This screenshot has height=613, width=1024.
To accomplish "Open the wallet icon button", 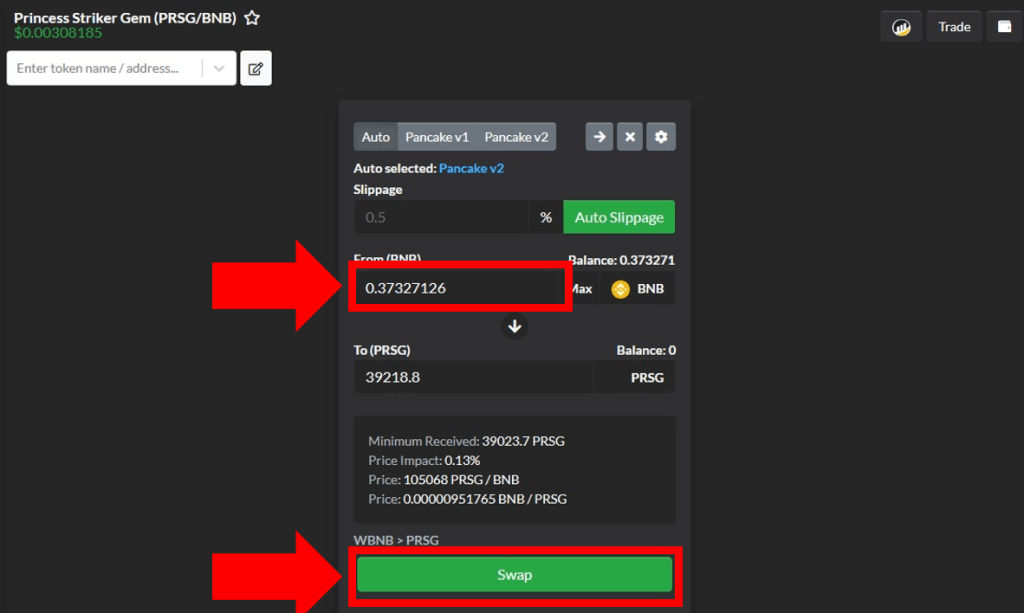I will point(1004,27).
